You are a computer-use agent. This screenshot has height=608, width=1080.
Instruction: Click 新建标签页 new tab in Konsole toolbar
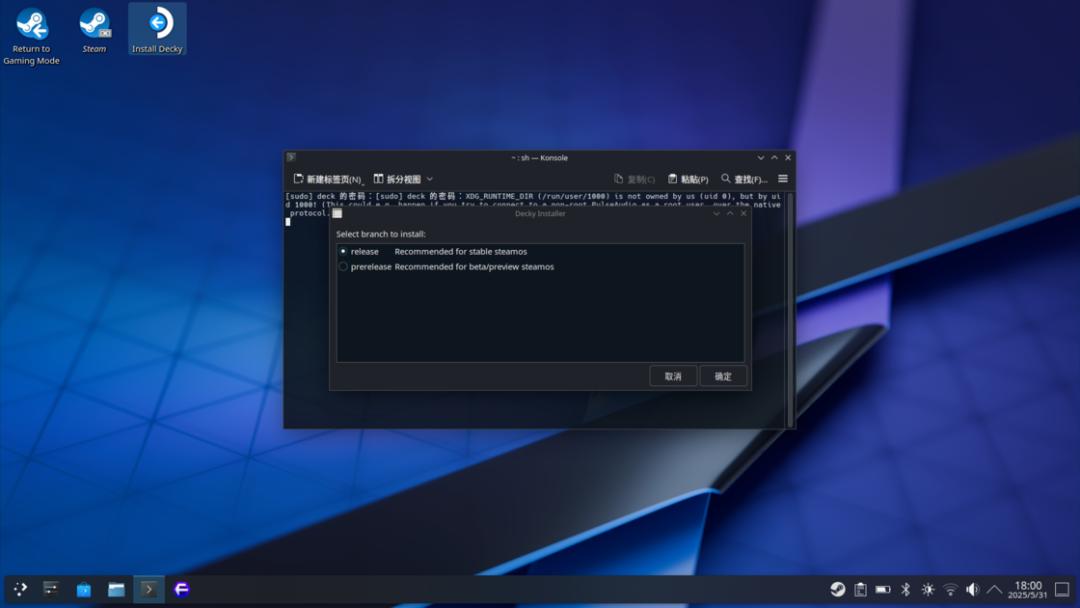(x=328, y=179)
